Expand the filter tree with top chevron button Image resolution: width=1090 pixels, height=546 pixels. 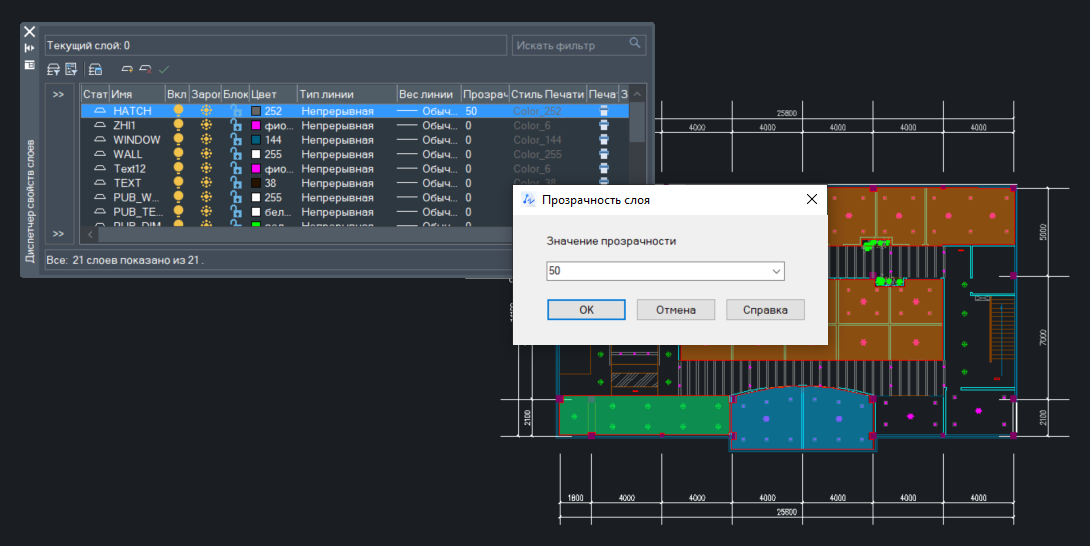pos(59,94)
